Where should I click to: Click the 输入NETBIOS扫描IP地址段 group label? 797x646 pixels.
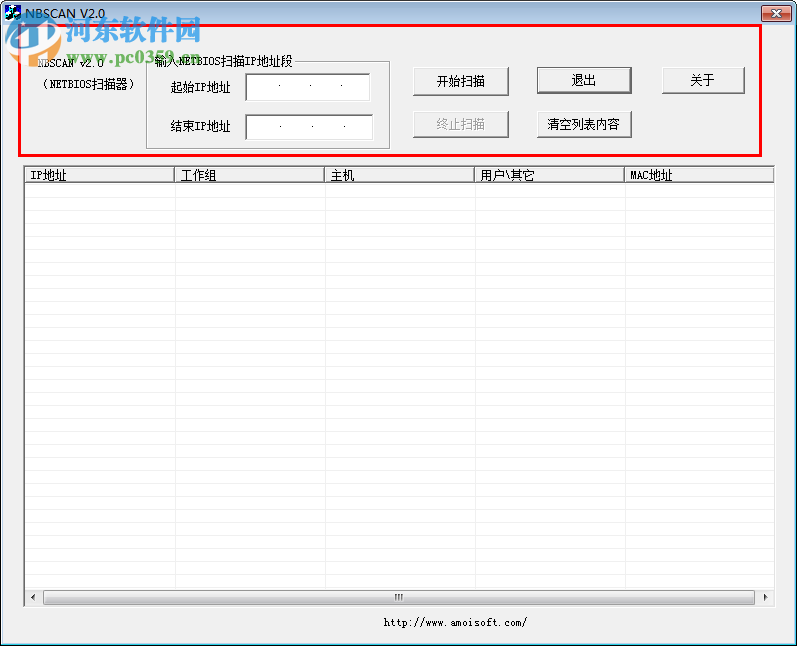[224, 61]
